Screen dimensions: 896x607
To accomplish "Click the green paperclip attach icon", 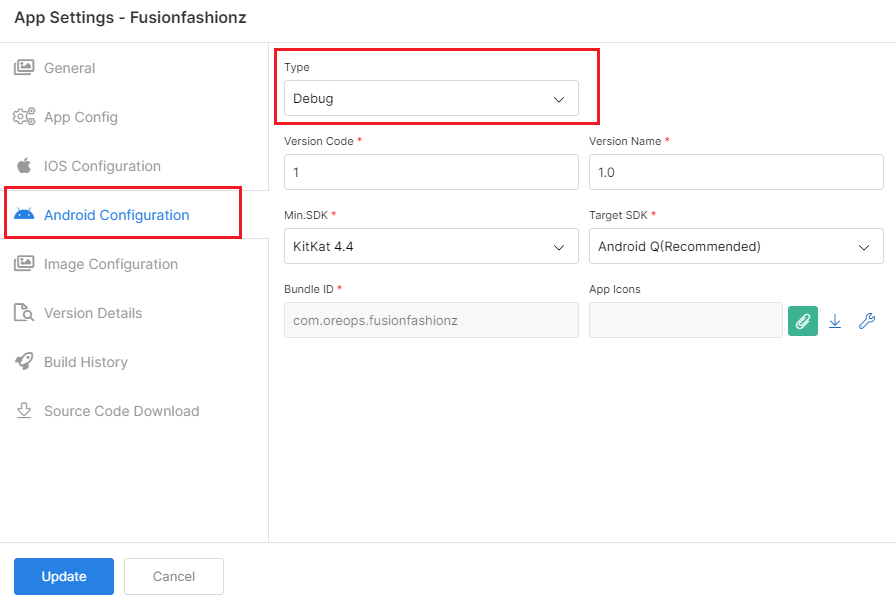I will (x=802, y=321).
